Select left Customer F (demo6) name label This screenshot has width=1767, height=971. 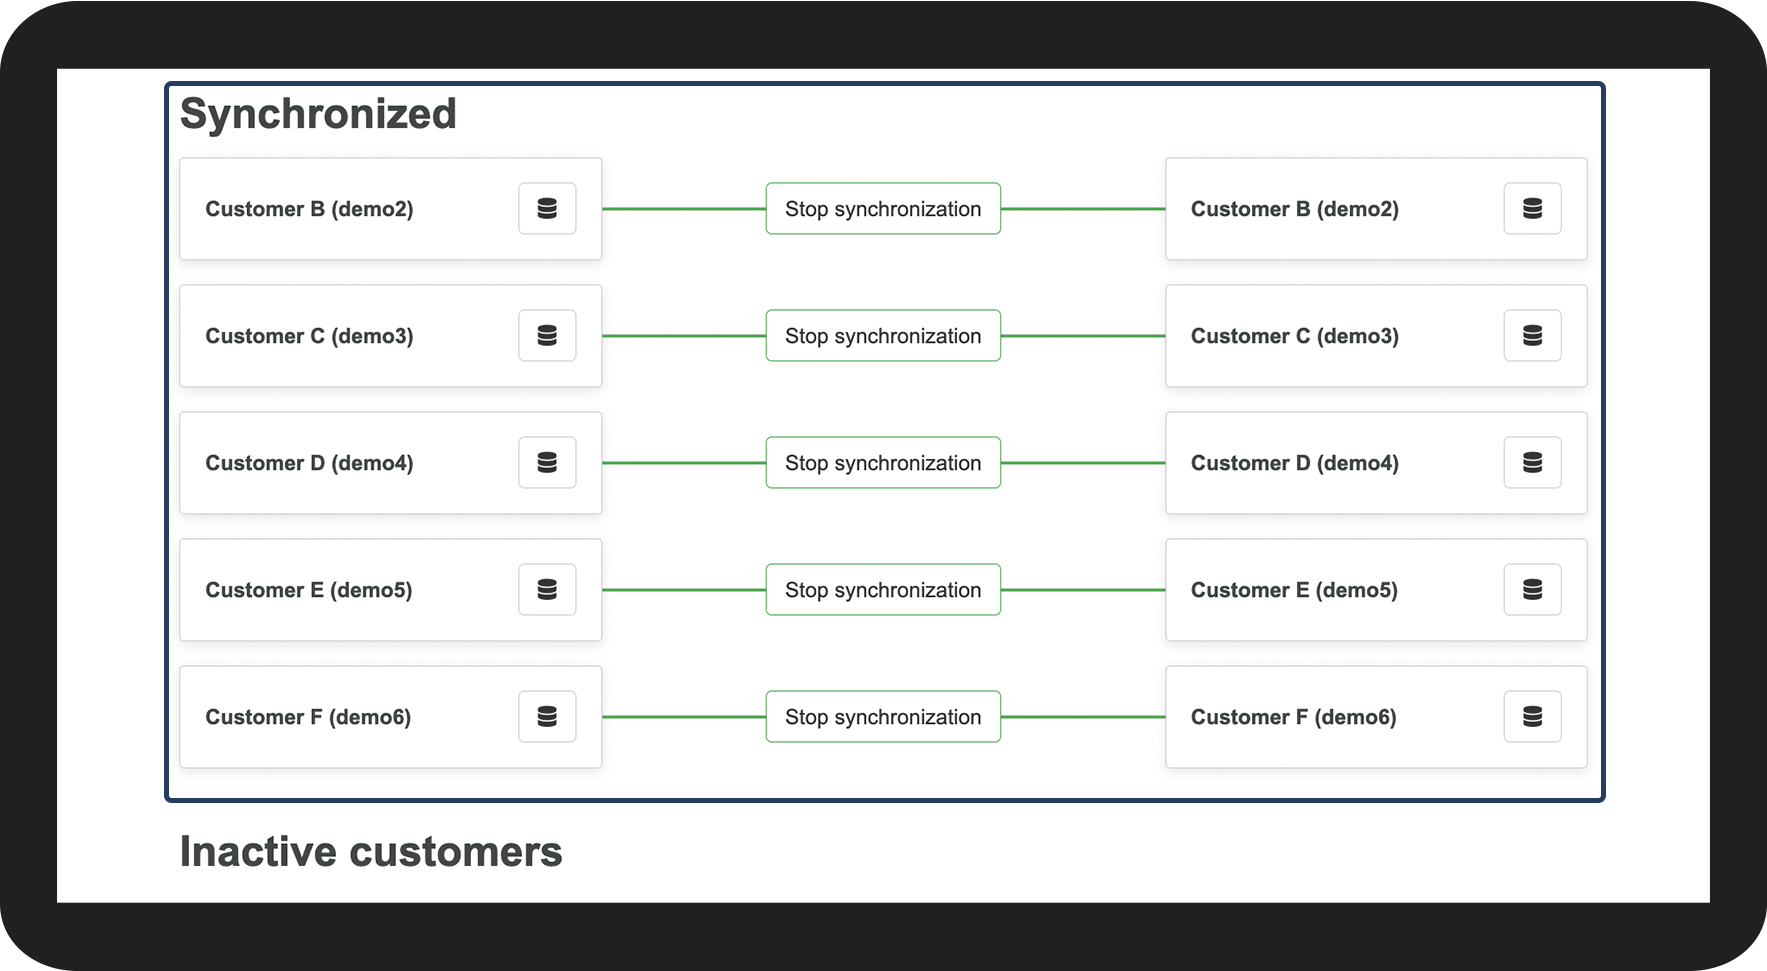[308, 717]
